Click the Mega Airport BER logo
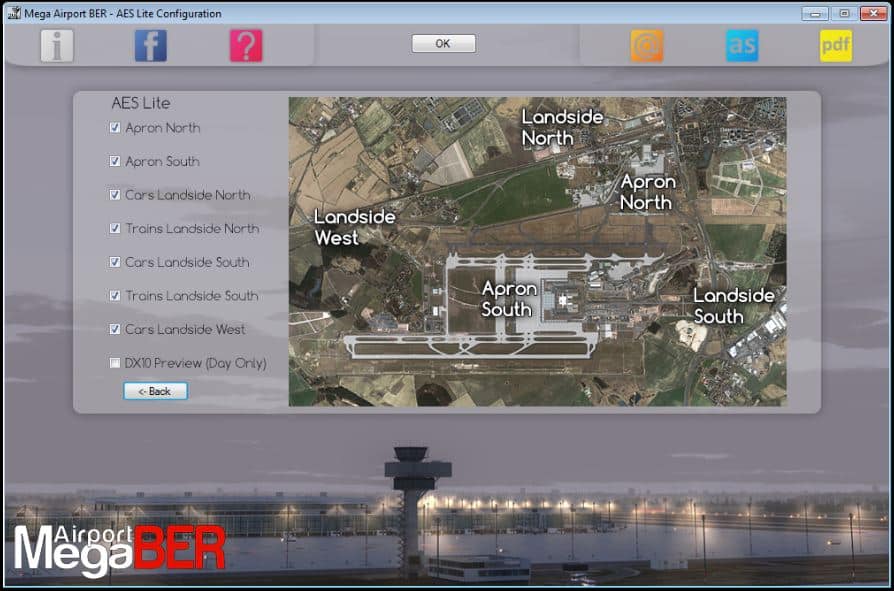The image size is (894, 591). [x=120, y=550]
